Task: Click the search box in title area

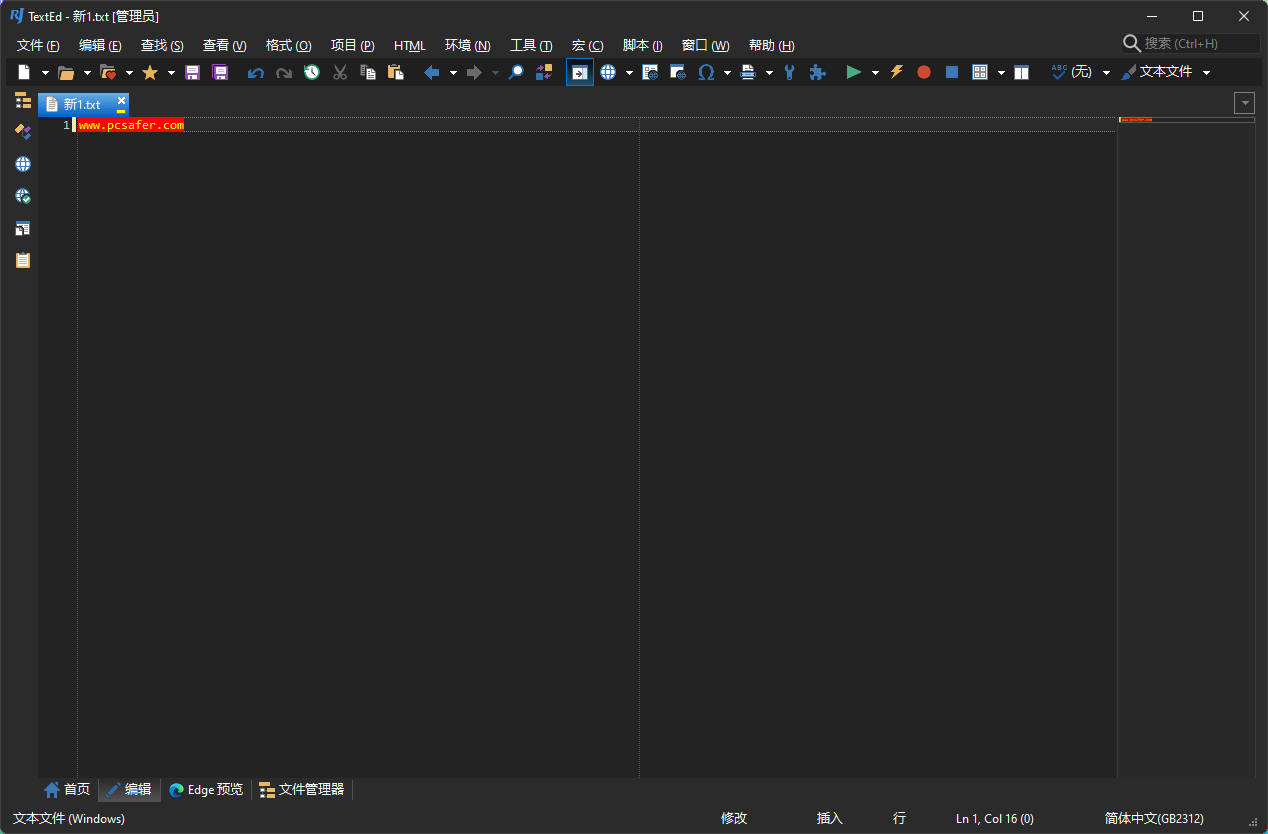Action: [1198, 43]
